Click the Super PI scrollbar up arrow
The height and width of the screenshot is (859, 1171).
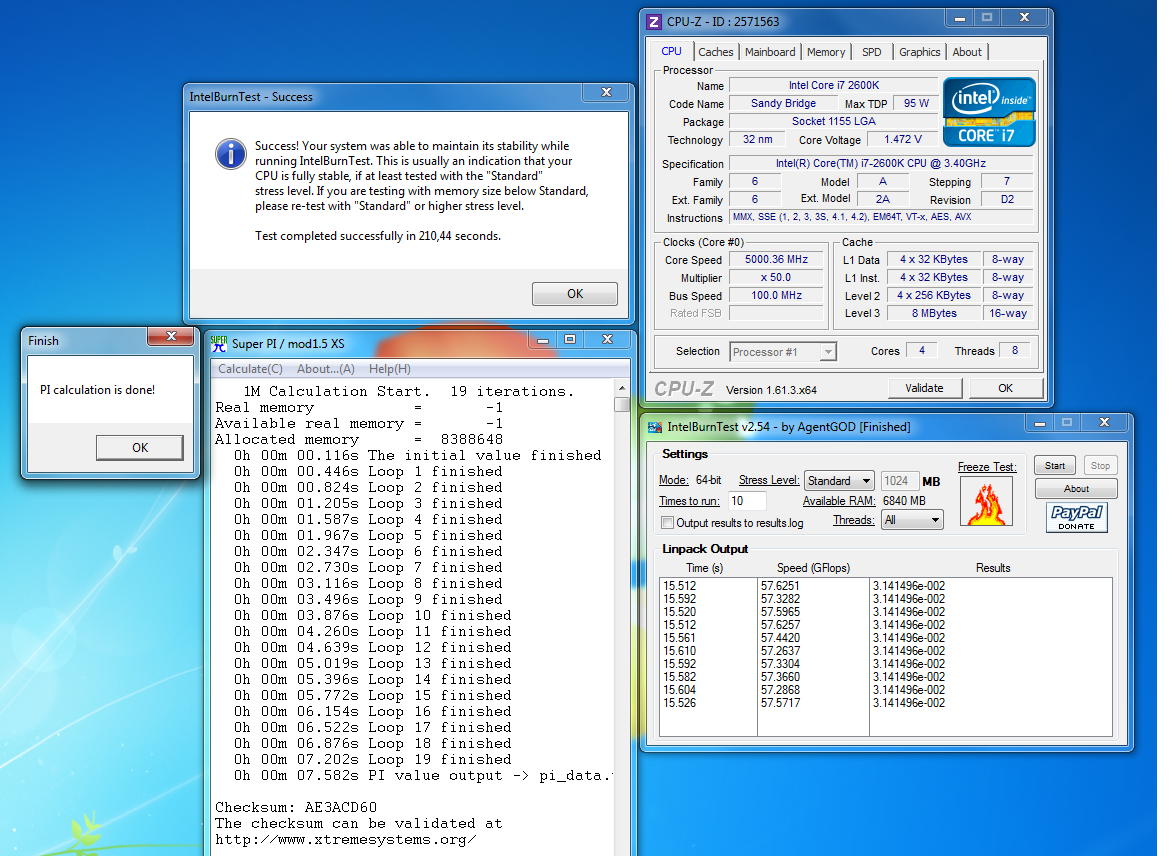(x=621, y=388)
